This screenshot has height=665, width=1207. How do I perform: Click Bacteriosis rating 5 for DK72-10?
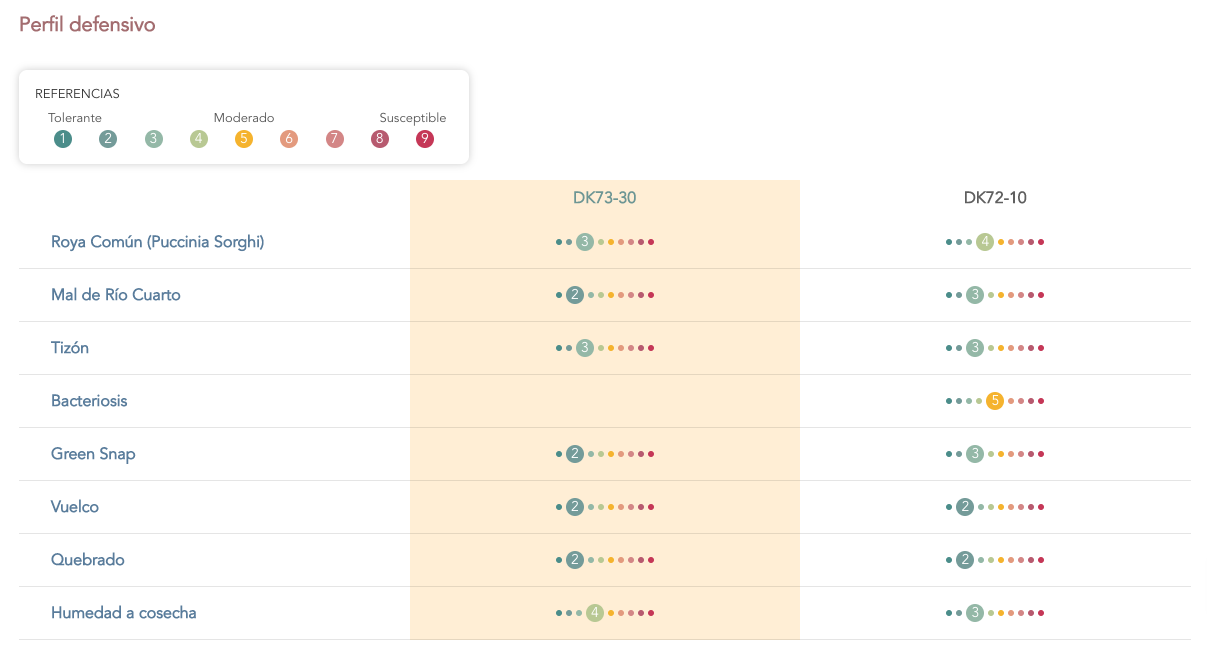[x=995, y=401]
